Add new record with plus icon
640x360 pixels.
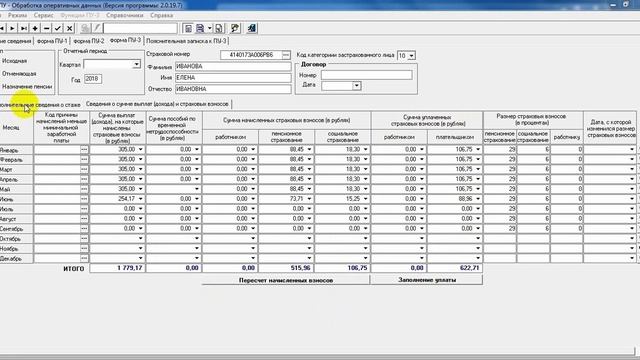point(35,28)
